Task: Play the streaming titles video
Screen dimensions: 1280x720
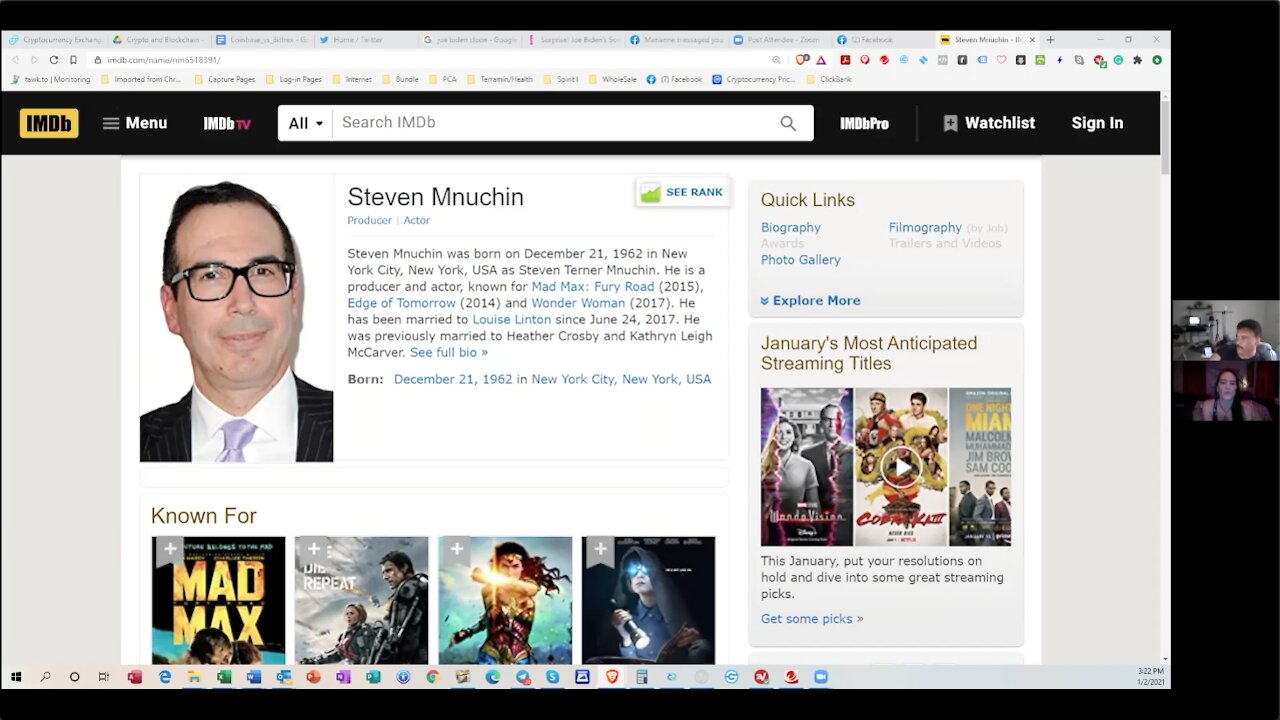Action: [x=901, y=467]
